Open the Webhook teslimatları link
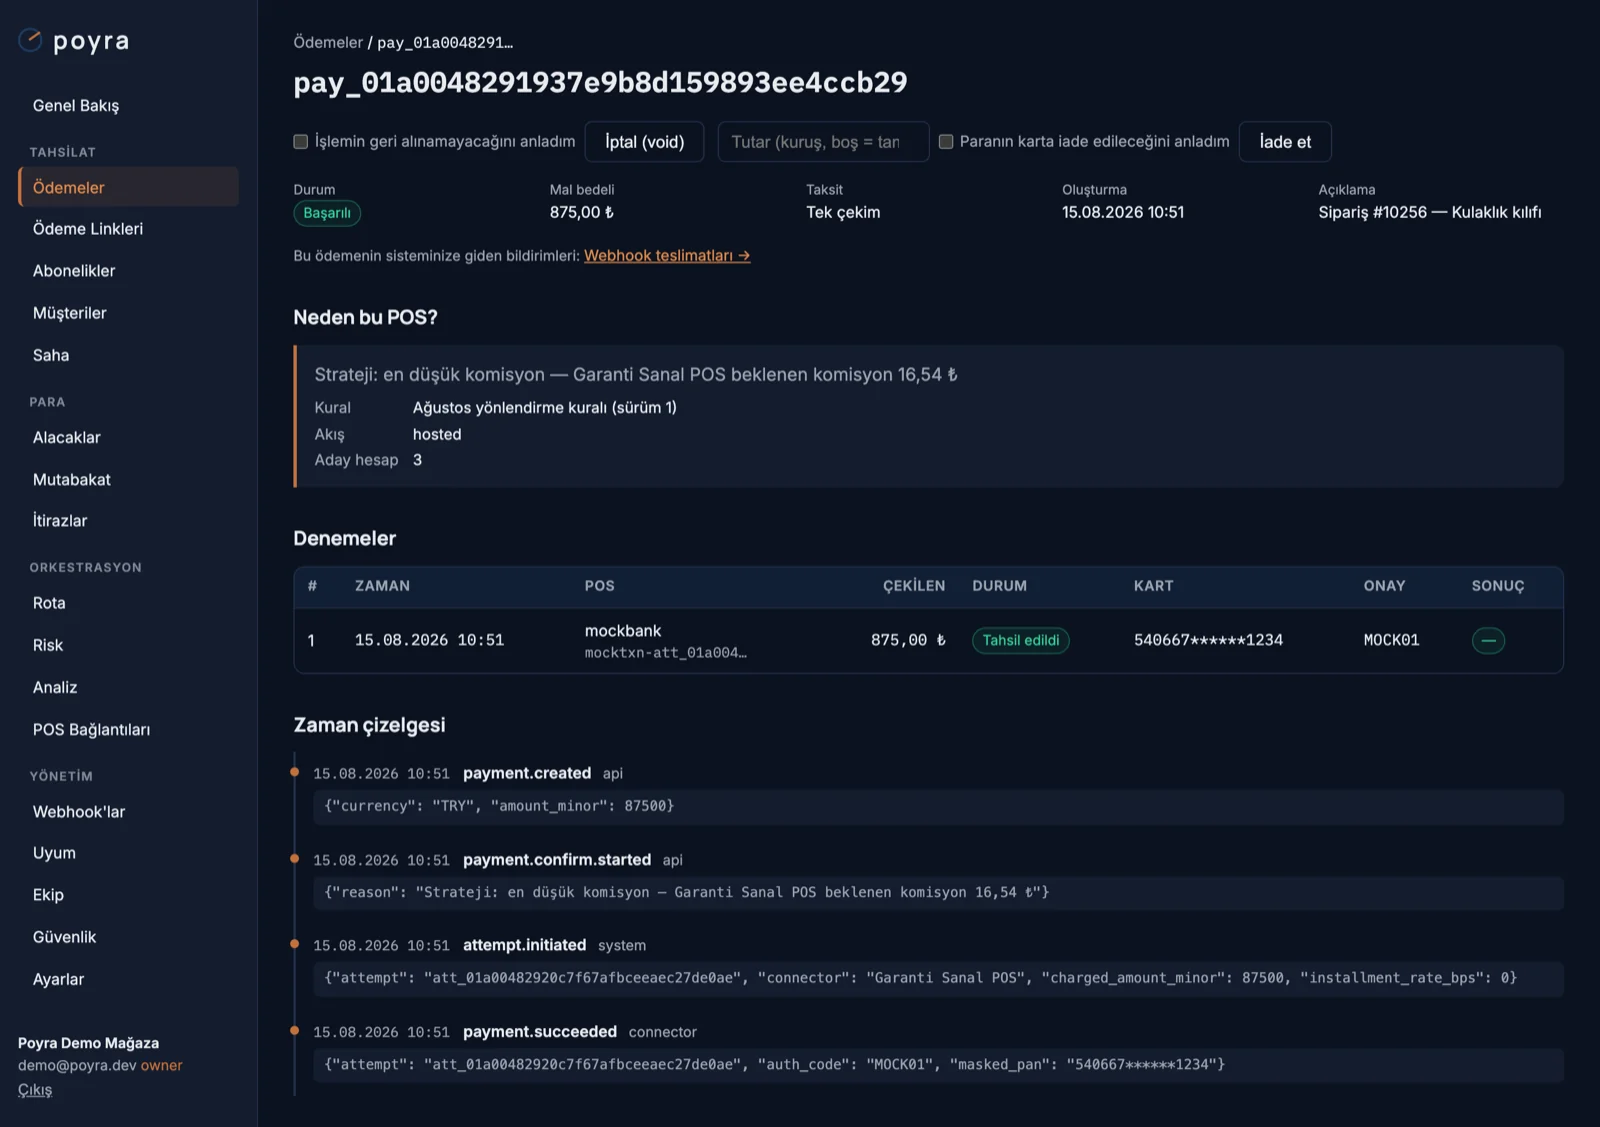The height and width of the screenshot is (1127, 1600). click(x=667, y=256)
